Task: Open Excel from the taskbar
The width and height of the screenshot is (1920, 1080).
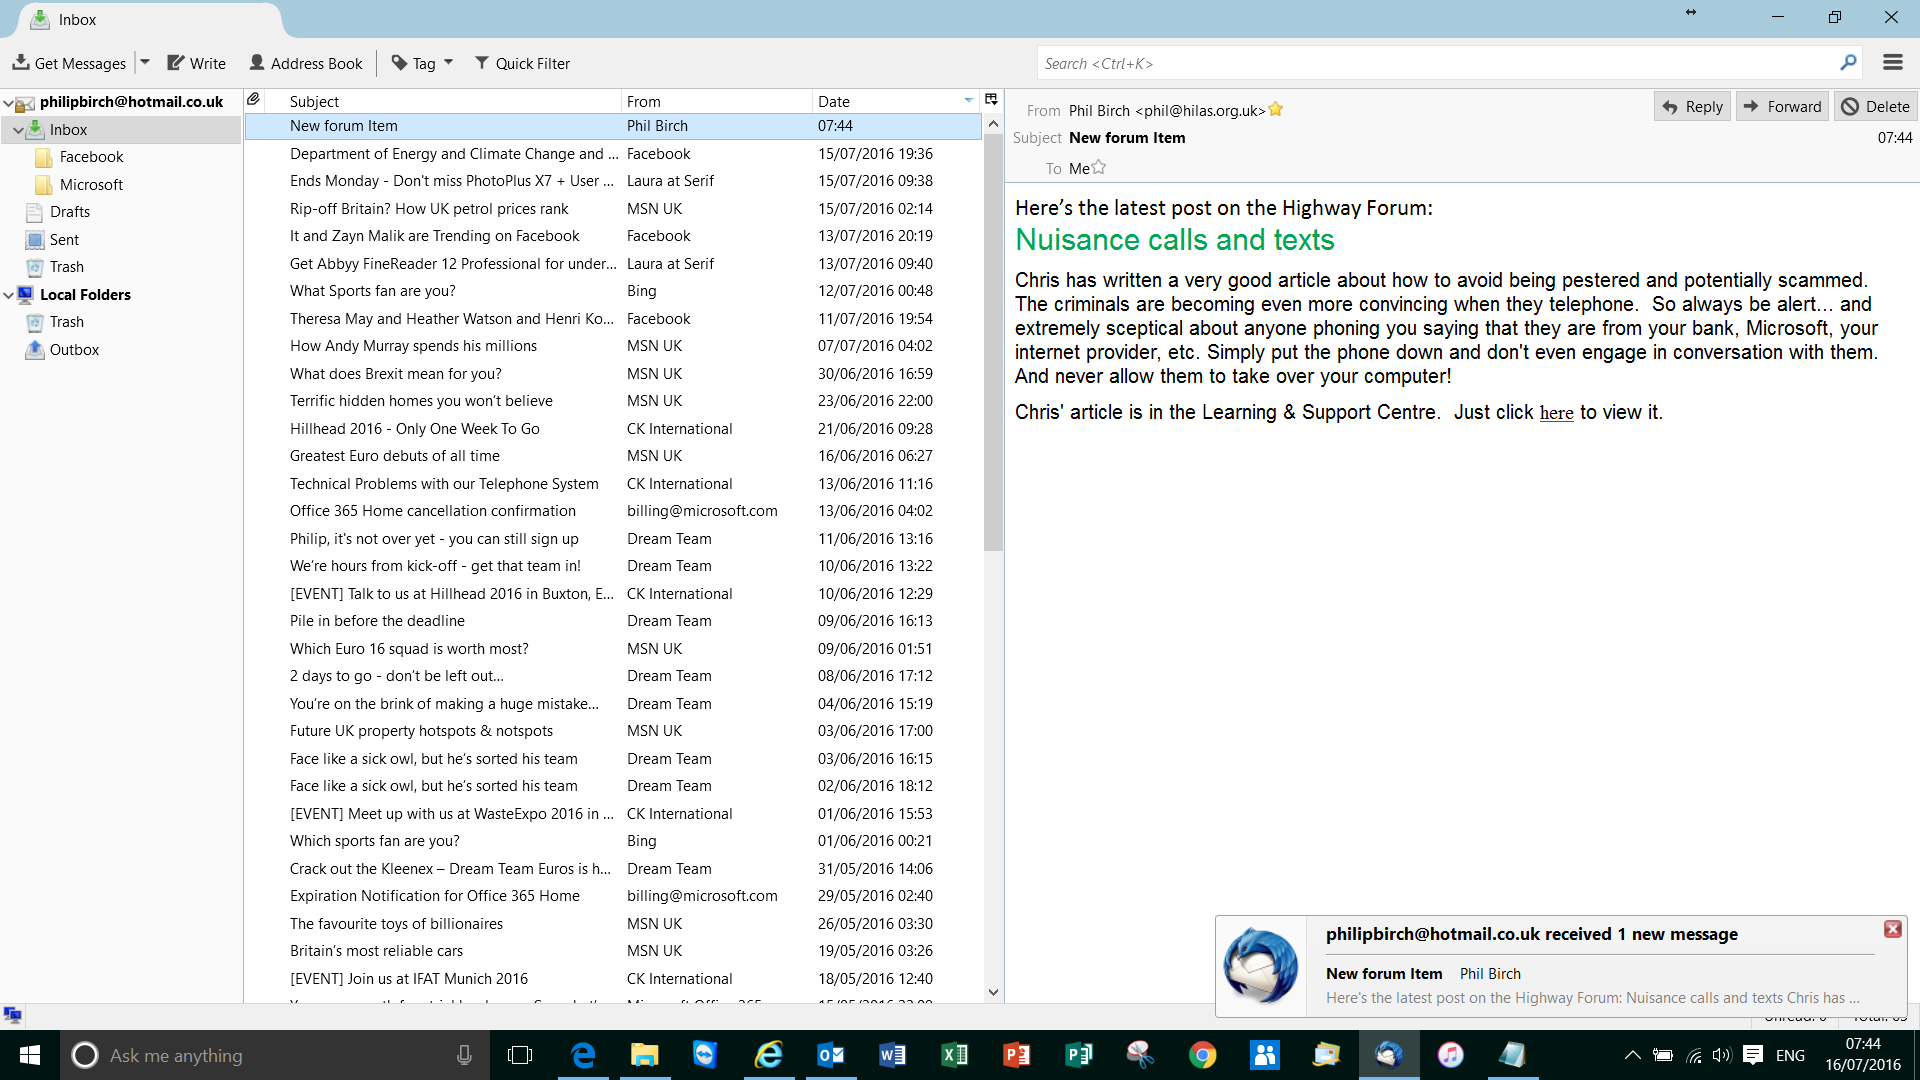Action: point(954,1055)
